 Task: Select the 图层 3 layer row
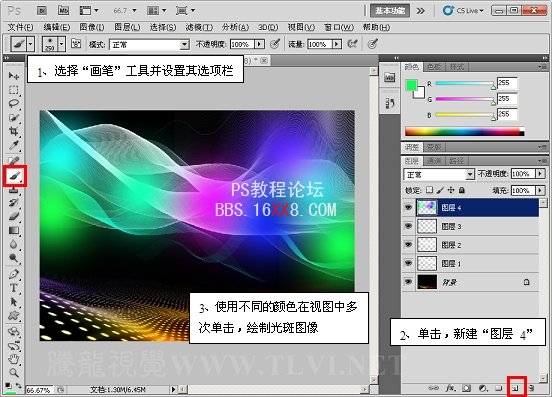click(470, 226)
